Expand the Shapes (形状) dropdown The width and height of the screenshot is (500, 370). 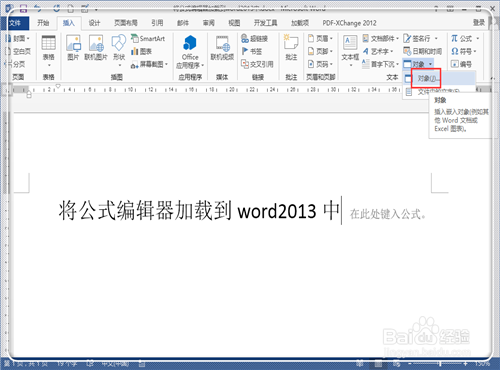(x=120, y=65)
